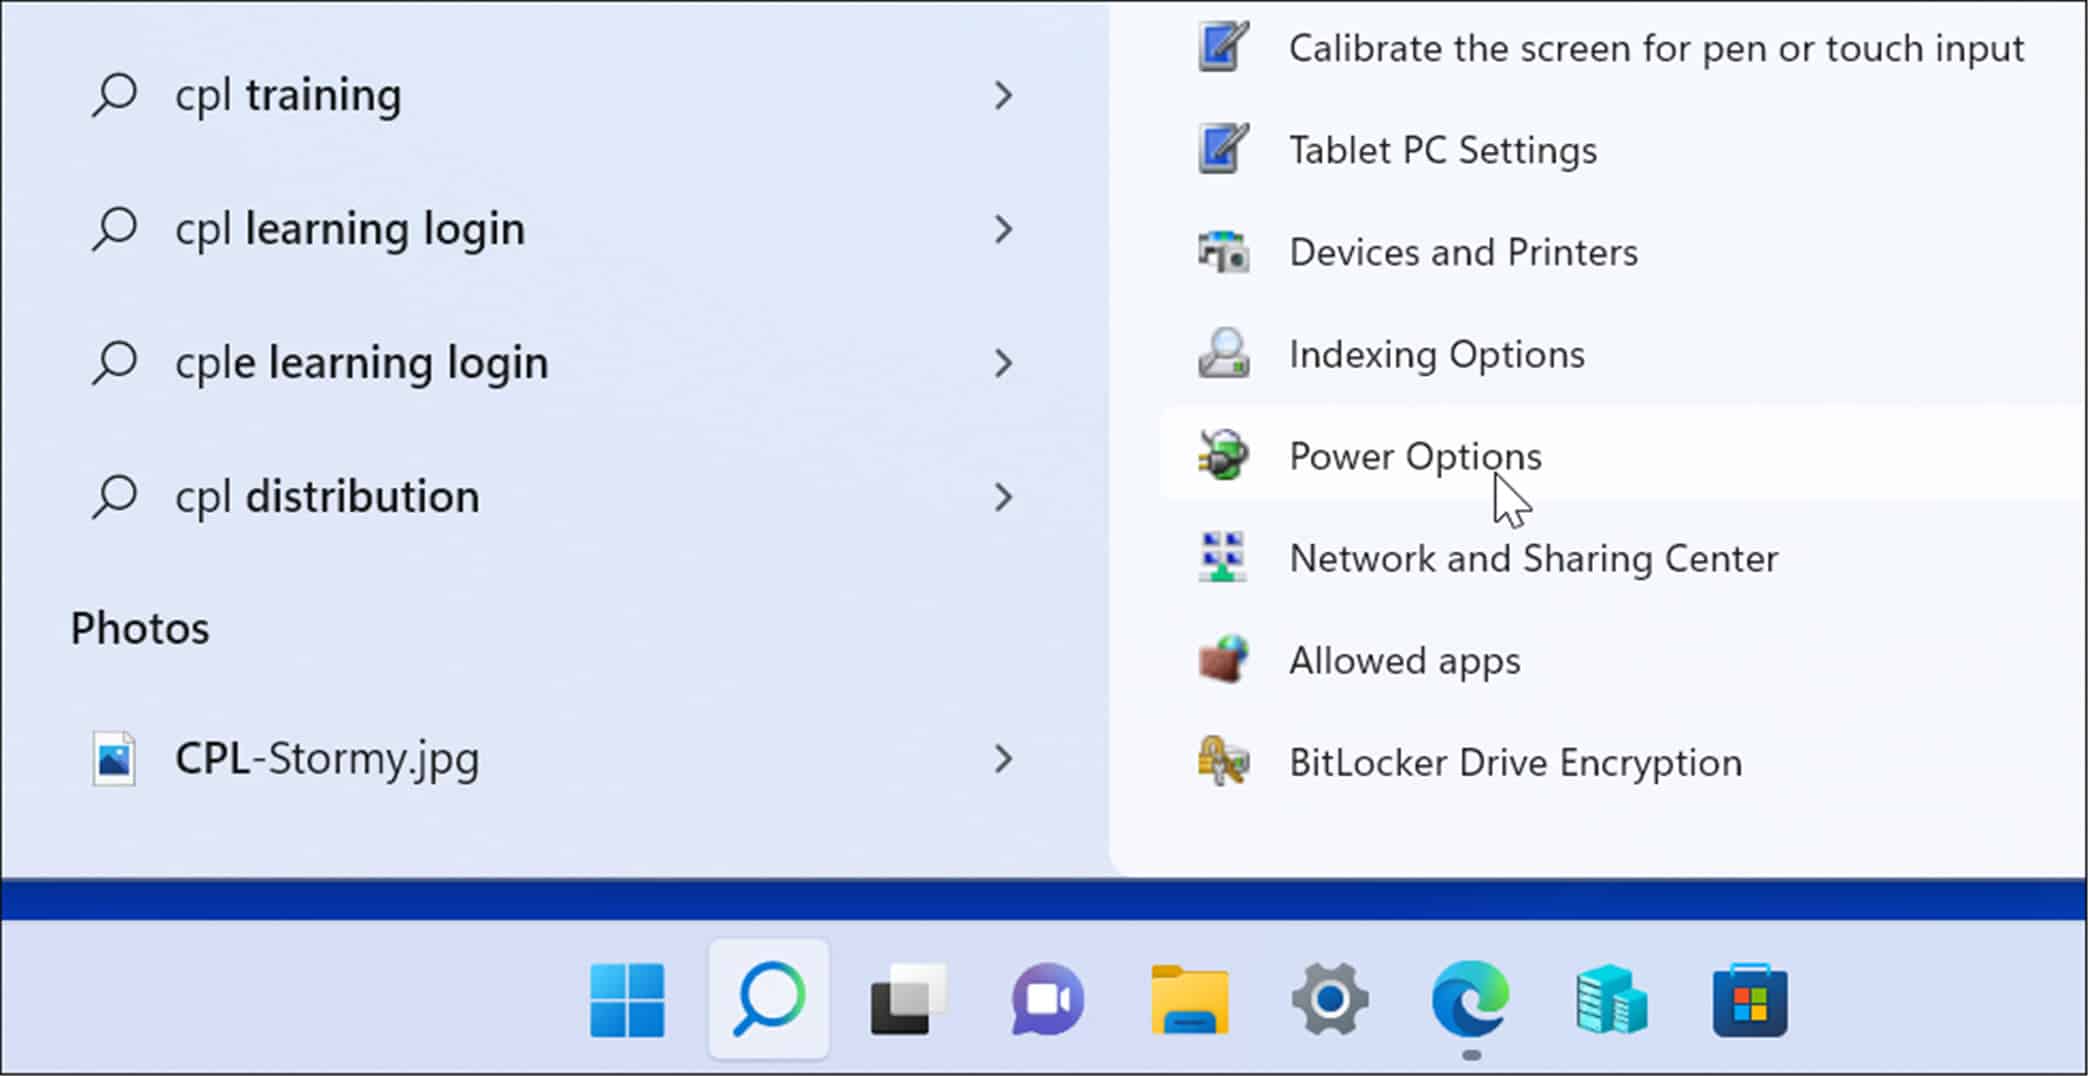Select the Indexing Options control panel item
Viewport: 2088px width, 1076px height.
[1435, 353]
